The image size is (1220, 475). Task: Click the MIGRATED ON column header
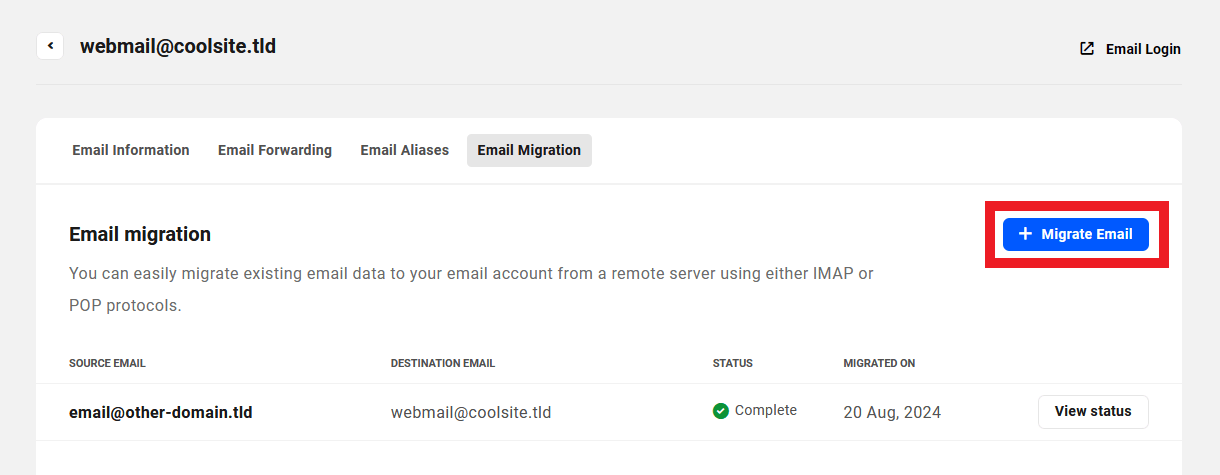879,363
